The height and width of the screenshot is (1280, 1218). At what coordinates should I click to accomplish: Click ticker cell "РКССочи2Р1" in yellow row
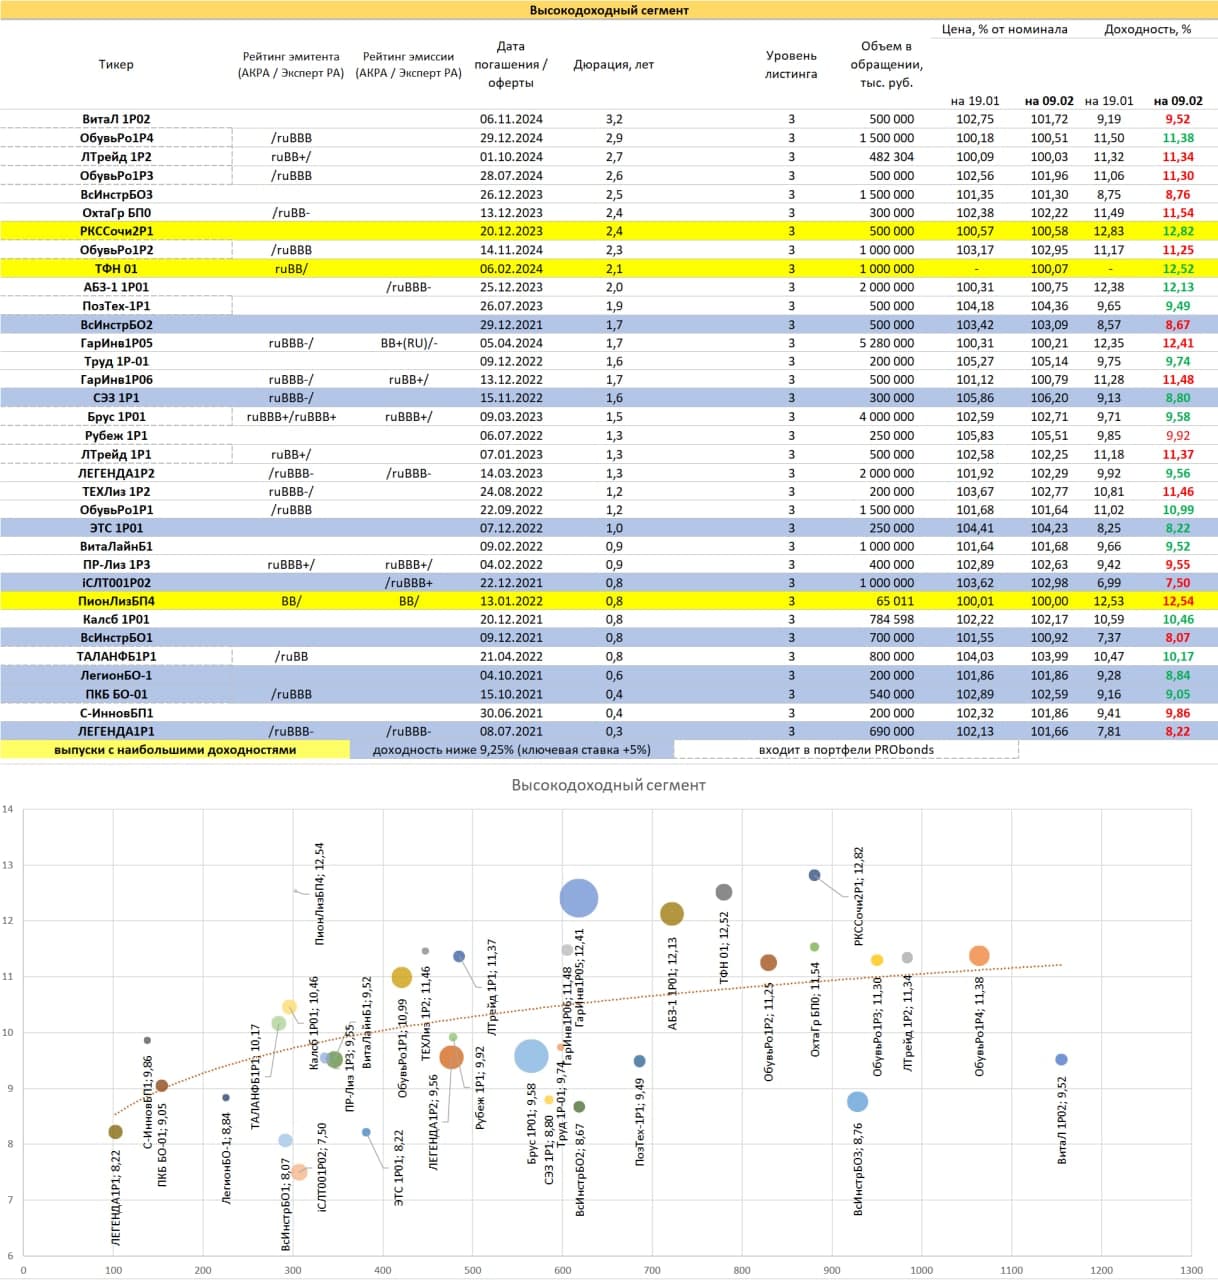pyautogui.click(x=116, y=231)
